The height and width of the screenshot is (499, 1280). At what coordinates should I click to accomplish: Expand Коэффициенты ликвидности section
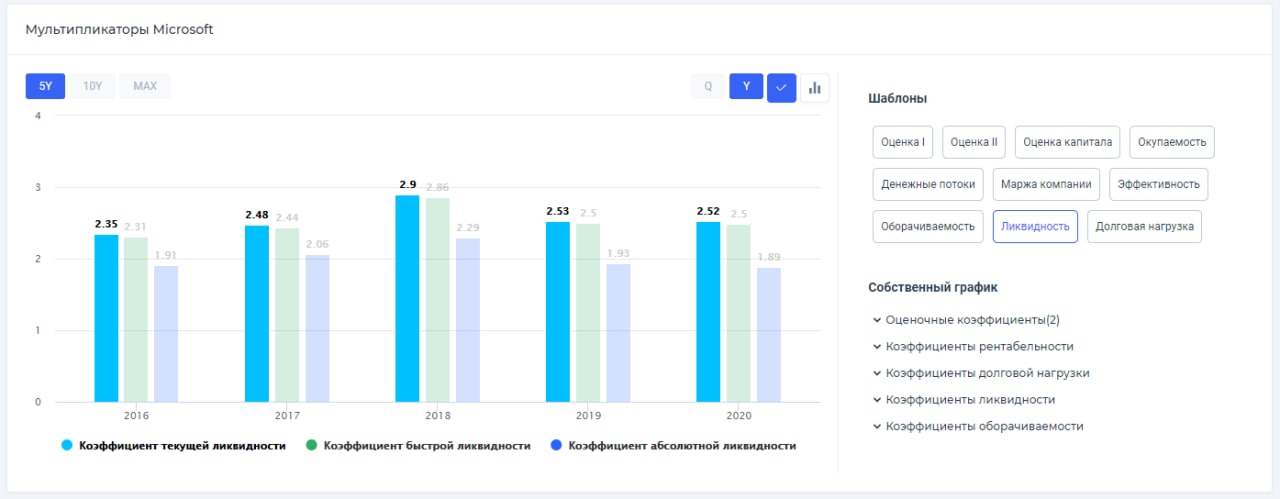[964, 399]
